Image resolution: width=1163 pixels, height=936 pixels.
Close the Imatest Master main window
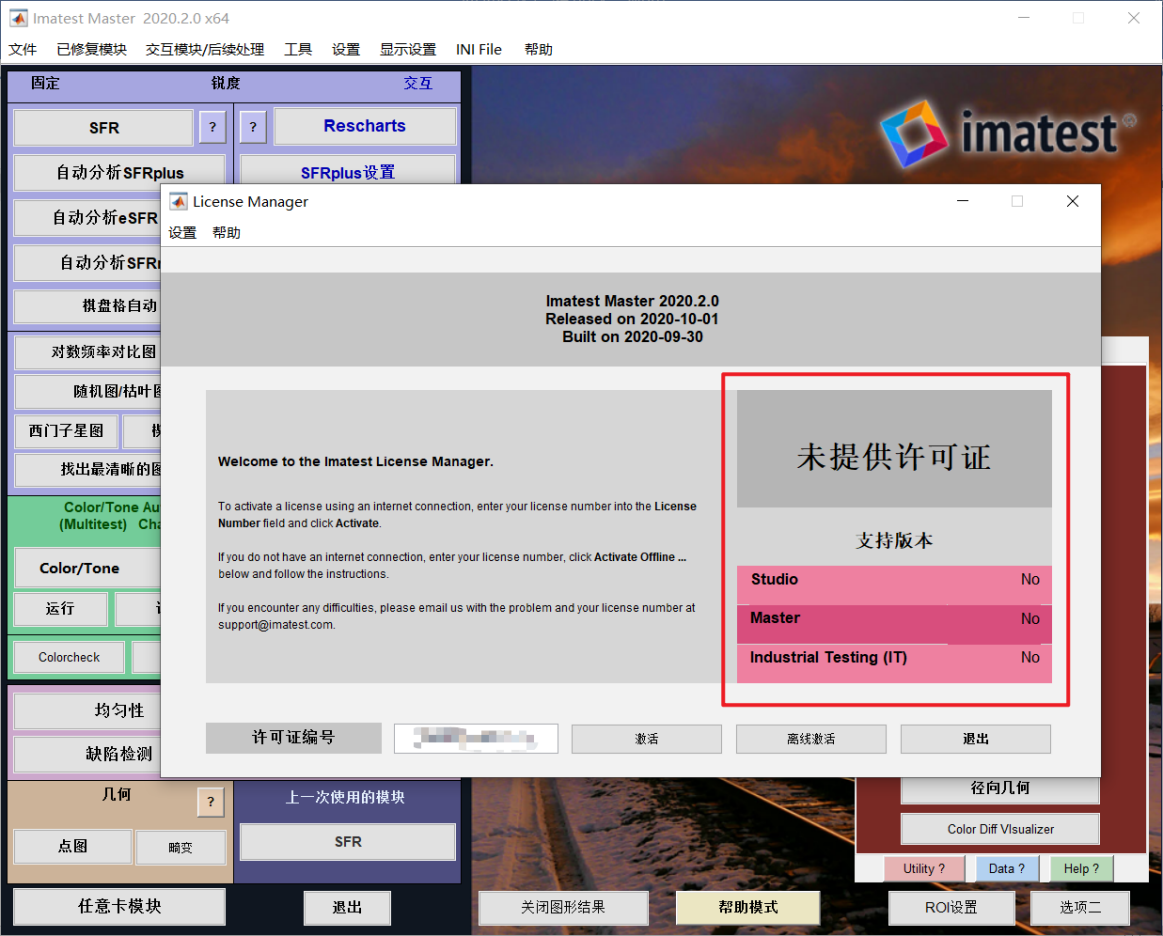1133,18
